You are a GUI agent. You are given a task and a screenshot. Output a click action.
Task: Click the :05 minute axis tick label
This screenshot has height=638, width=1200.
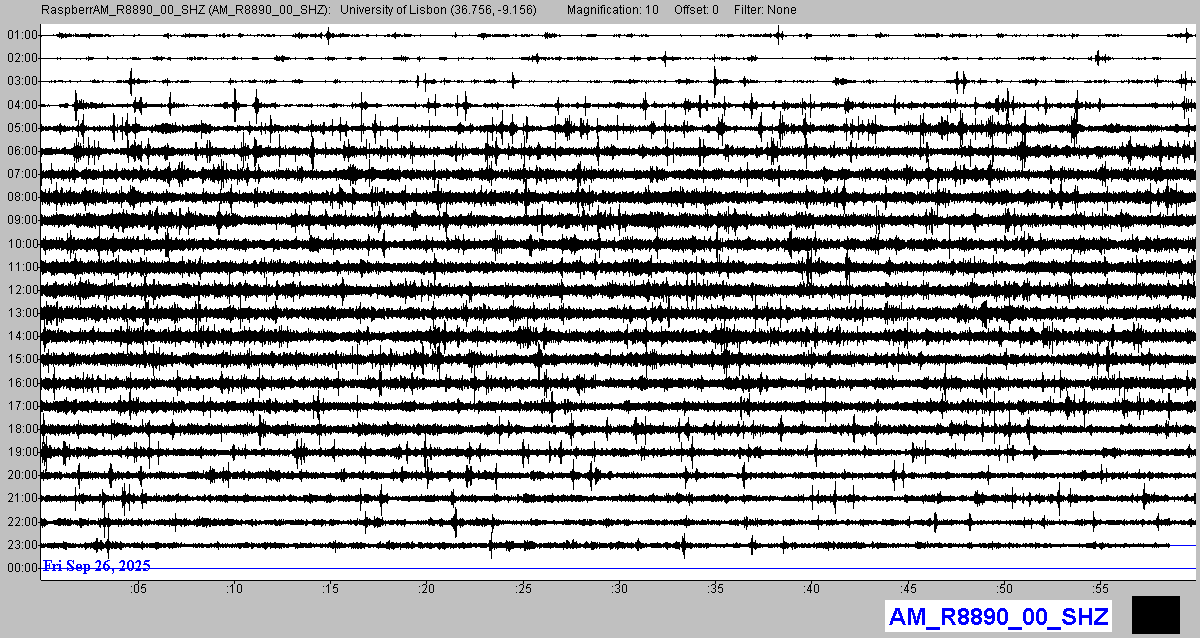pos(138,588)
